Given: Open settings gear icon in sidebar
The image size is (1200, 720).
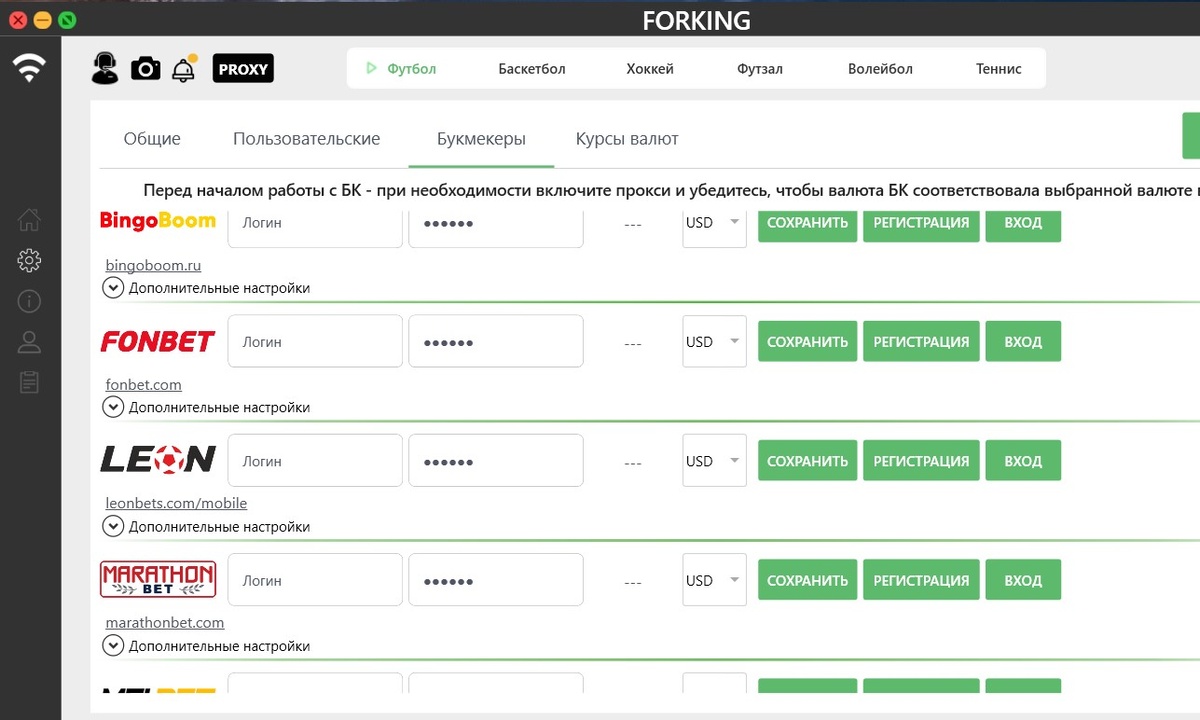Looking at the screenshot, I should (29, 261).
